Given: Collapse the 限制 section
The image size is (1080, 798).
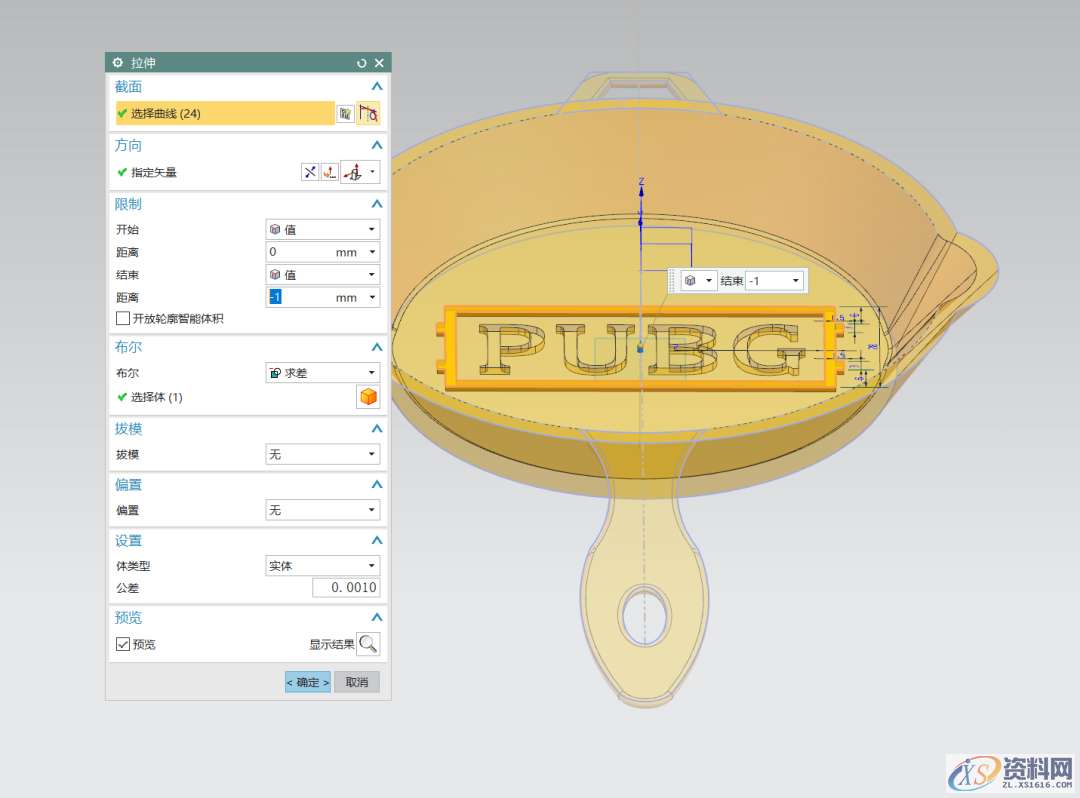Looking at the screenshot, I should tap(377, 204).
